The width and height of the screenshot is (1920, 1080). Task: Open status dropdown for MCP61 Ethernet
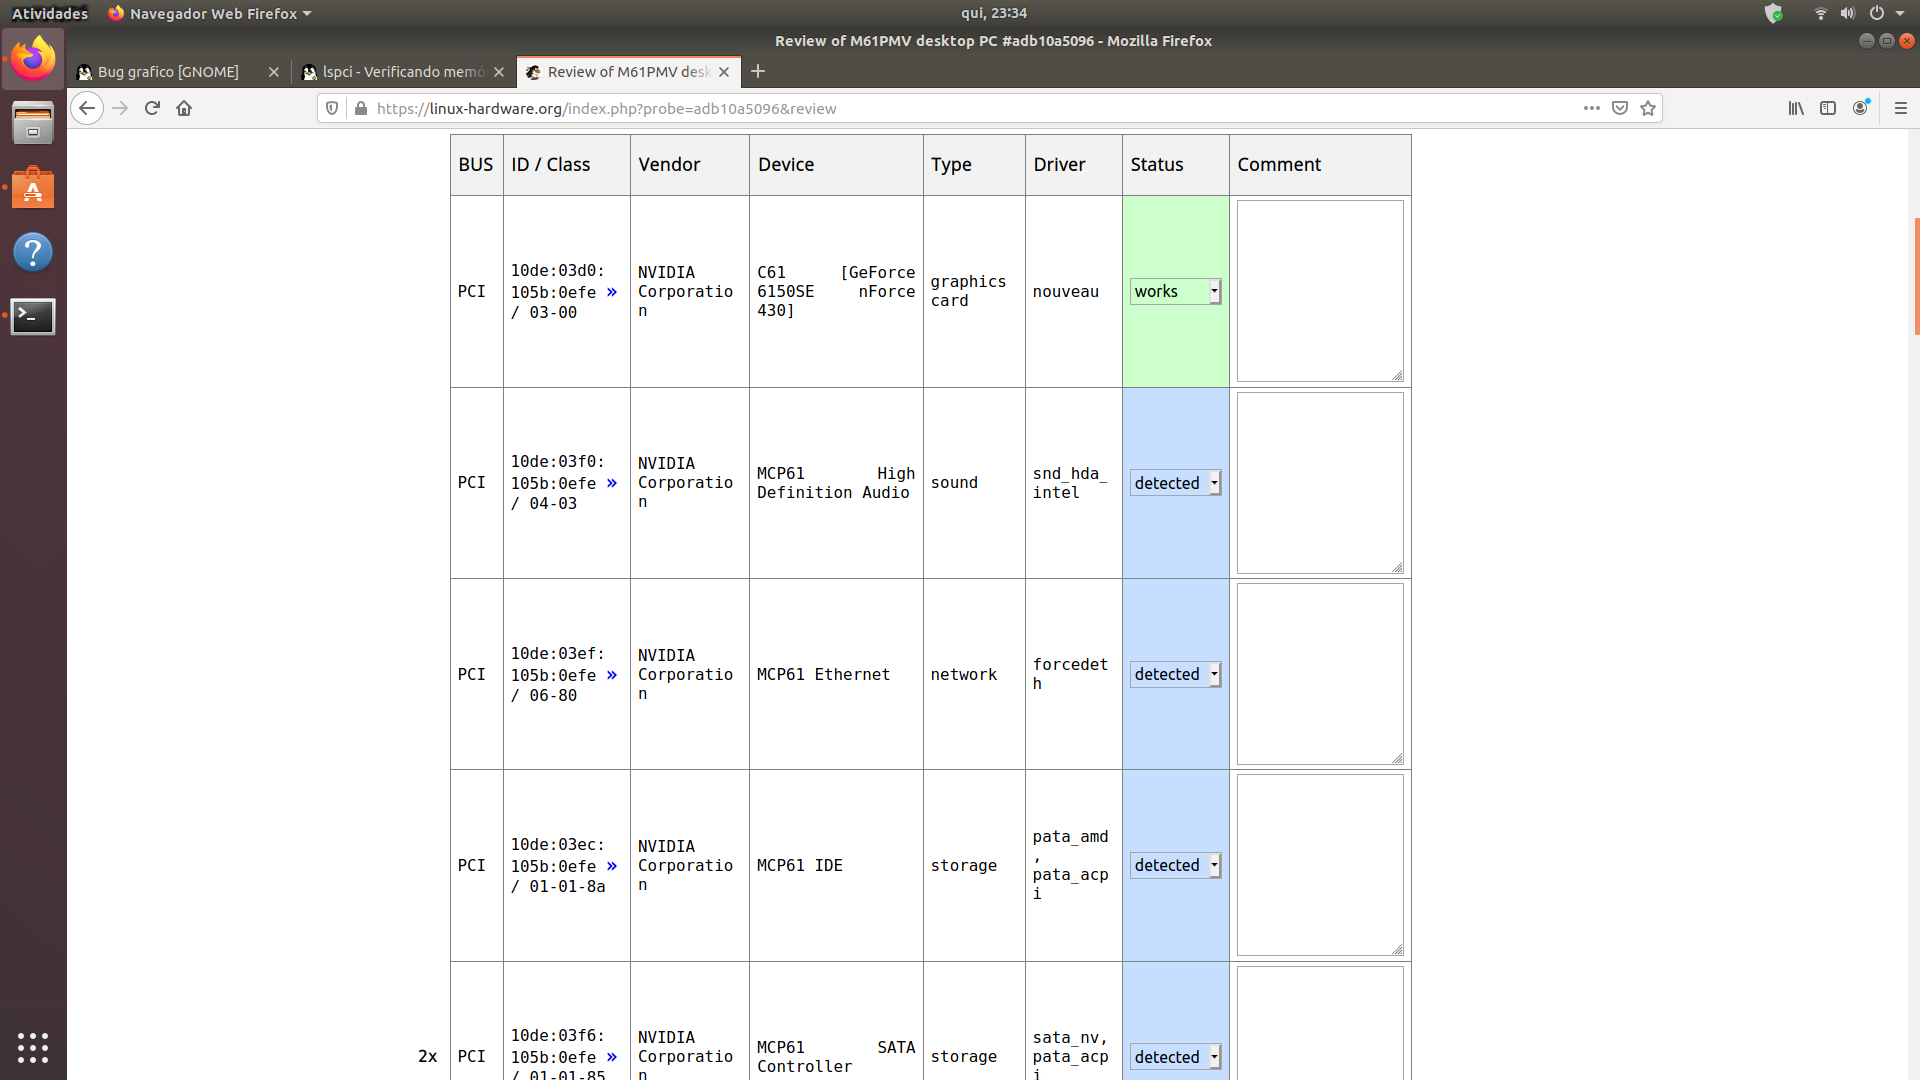point(1175,674)
